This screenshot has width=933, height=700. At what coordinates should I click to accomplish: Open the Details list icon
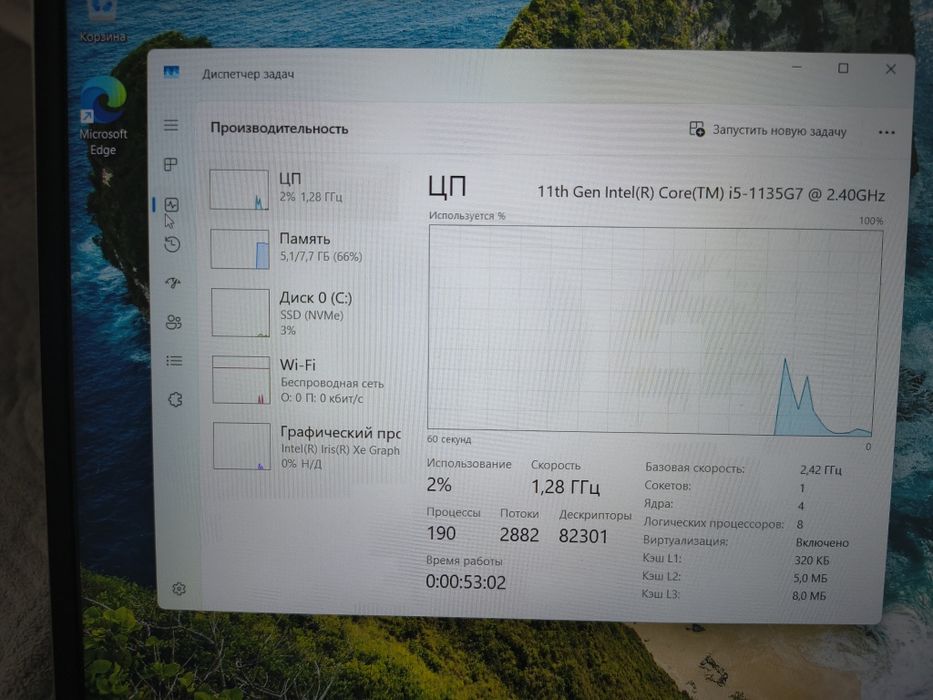[x=174, y=361]
